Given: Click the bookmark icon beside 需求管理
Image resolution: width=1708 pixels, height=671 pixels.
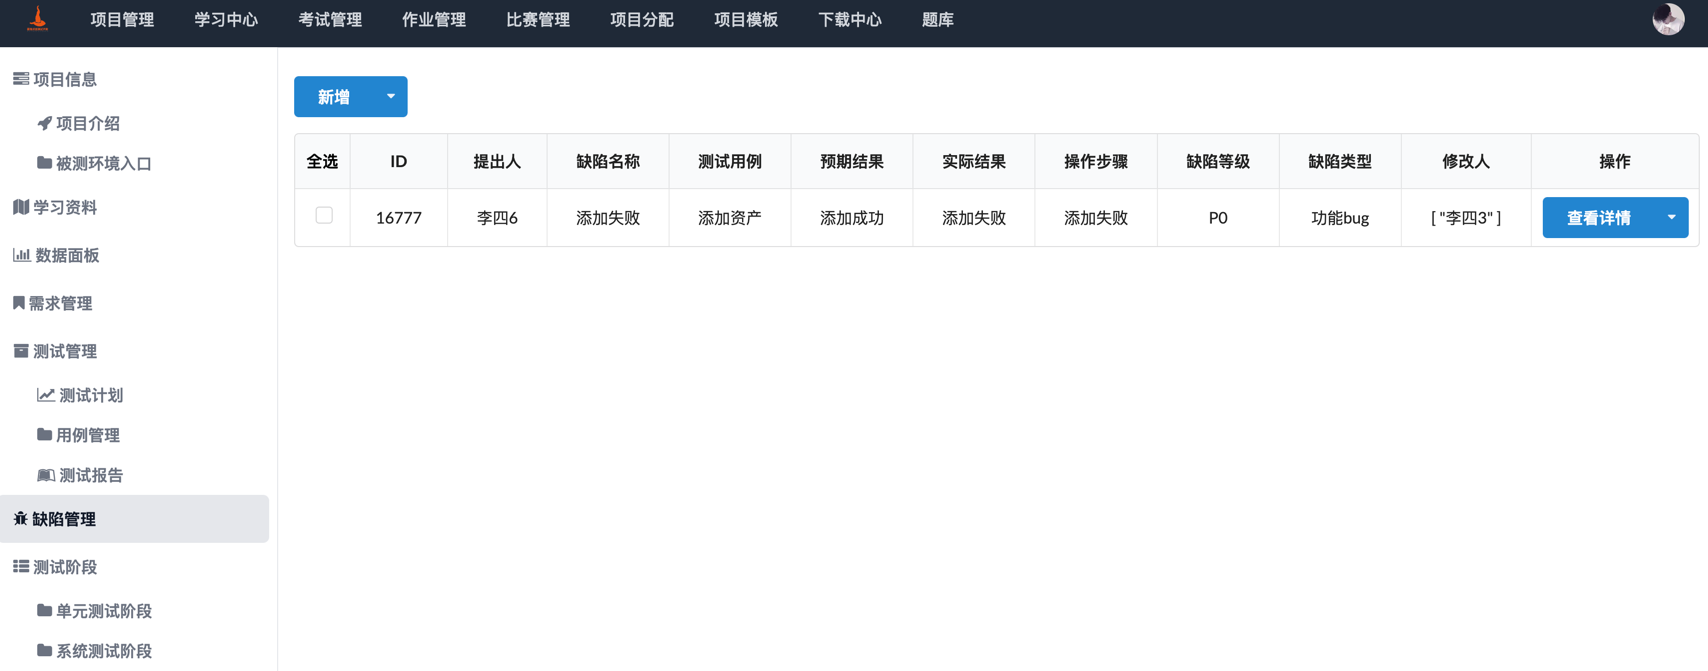Looking at the screenshot, I should (x=18, y=303).
